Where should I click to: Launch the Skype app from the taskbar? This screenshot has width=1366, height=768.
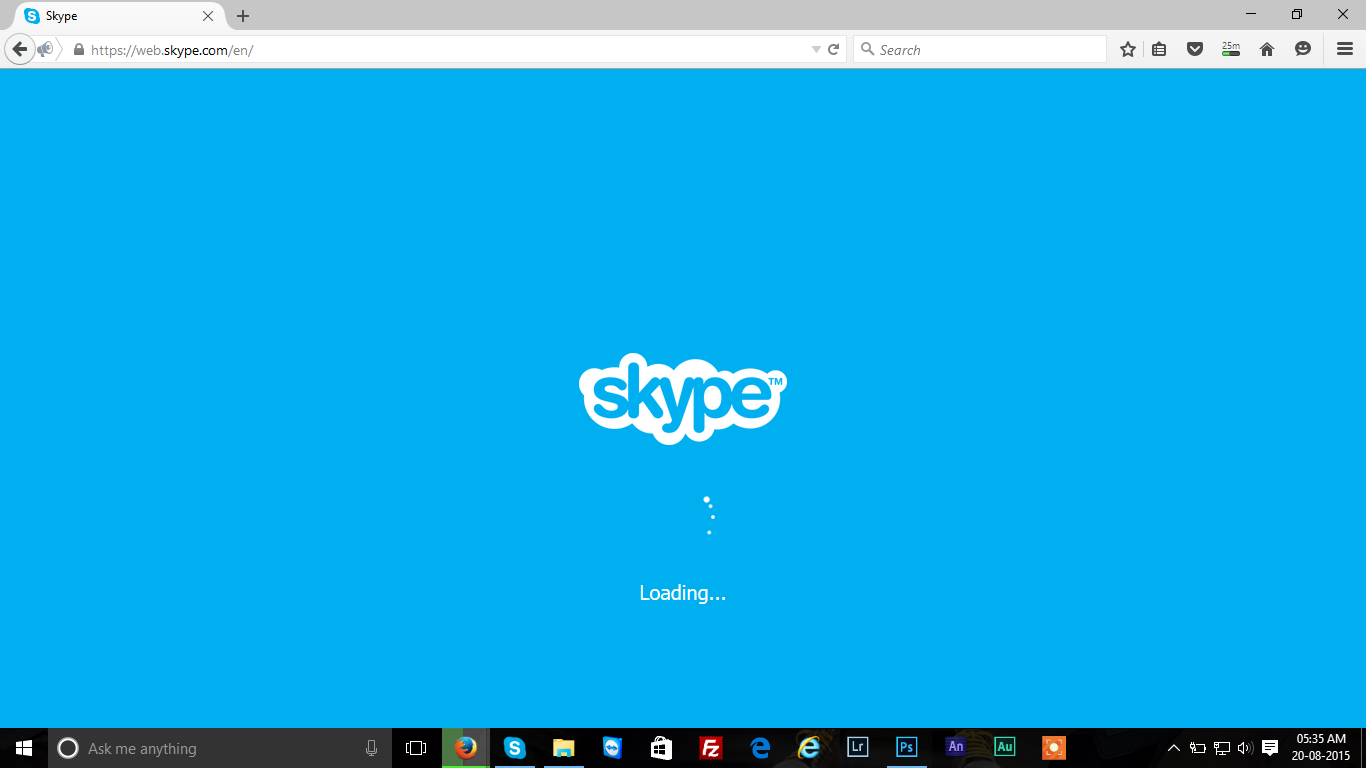[515, 748]
